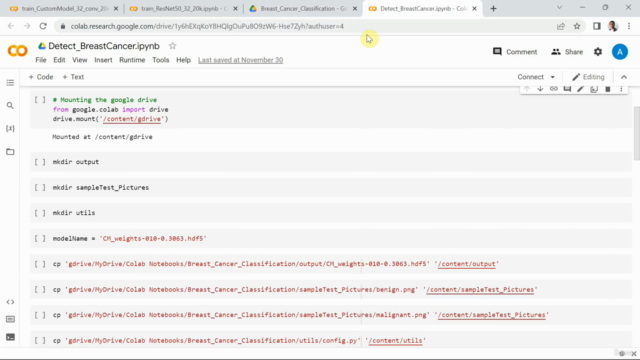Open the Tools menu
Viewport: 640px width, 360px height.
point(160,60)
